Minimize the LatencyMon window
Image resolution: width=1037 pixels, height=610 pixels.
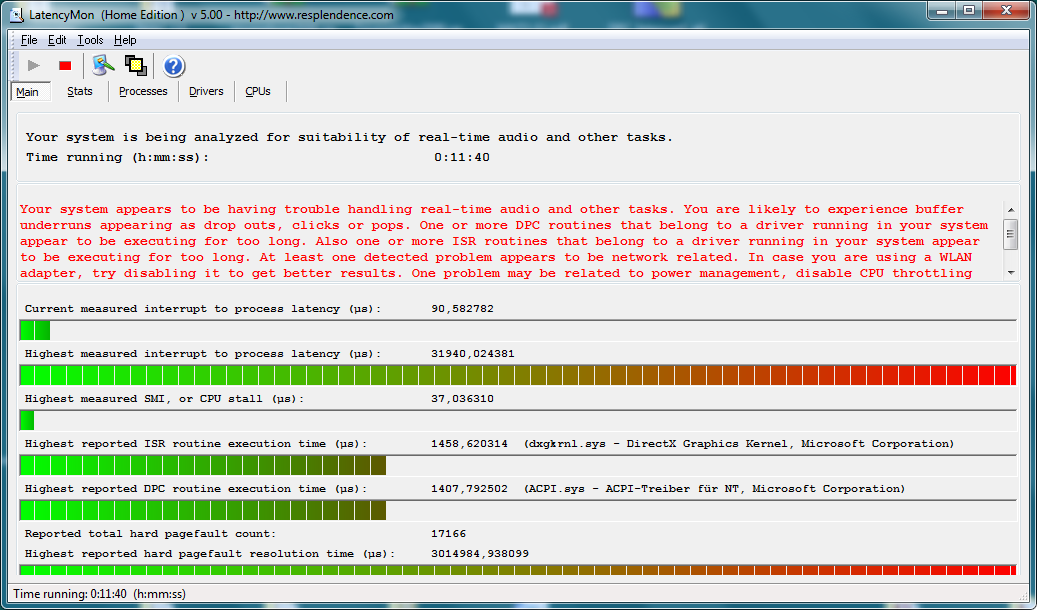(942, 11)
